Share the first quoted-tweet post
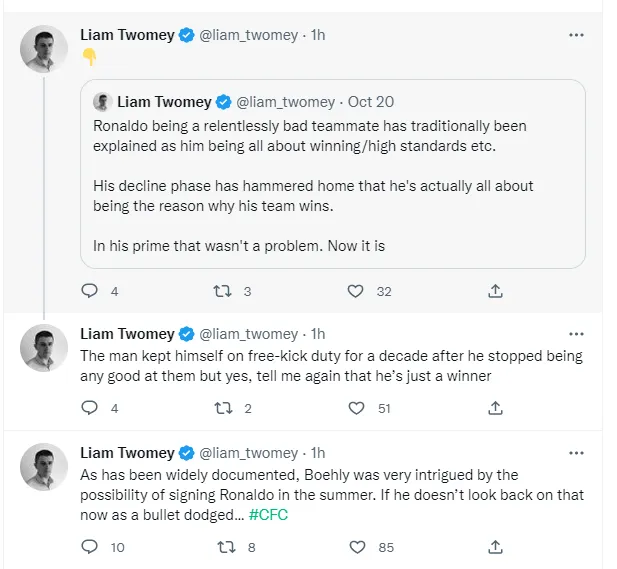Image resolution: width=617 pixels, height=569 pixels. pyautogui.click(x=494, y=292)
